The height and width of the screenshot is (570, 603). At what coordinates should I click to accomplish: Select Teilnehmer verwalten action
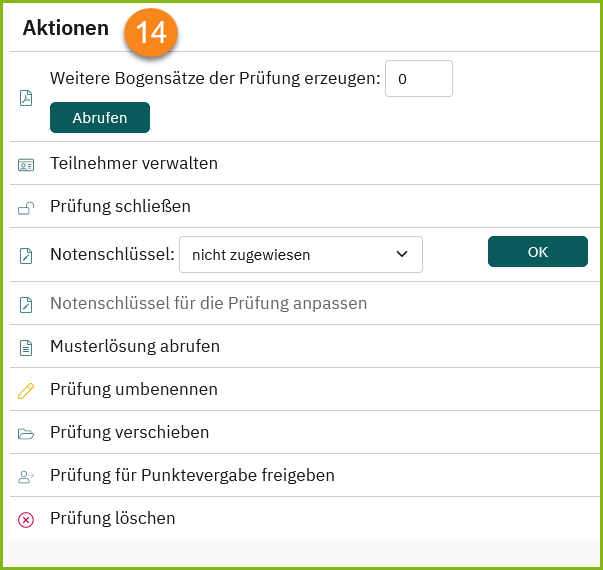click(134, 163)
